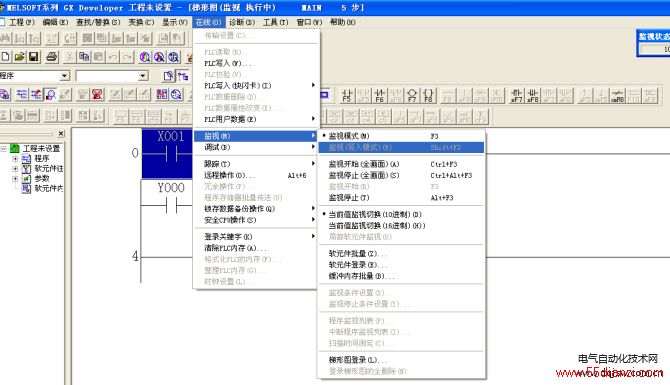This screenshot has height=385, width=670.
Task: Expand the 程序 tree node
Action: pyautogui.click(x=15, y=159)
